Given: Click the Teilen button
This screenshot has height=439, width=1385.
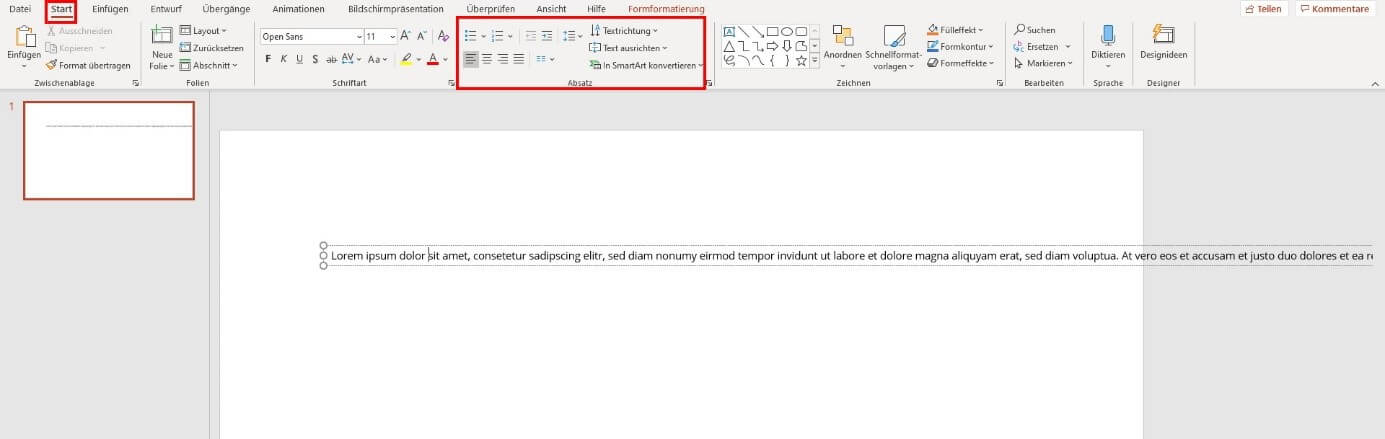Looking at the screenshot, I should click(x=1264, y=9).
